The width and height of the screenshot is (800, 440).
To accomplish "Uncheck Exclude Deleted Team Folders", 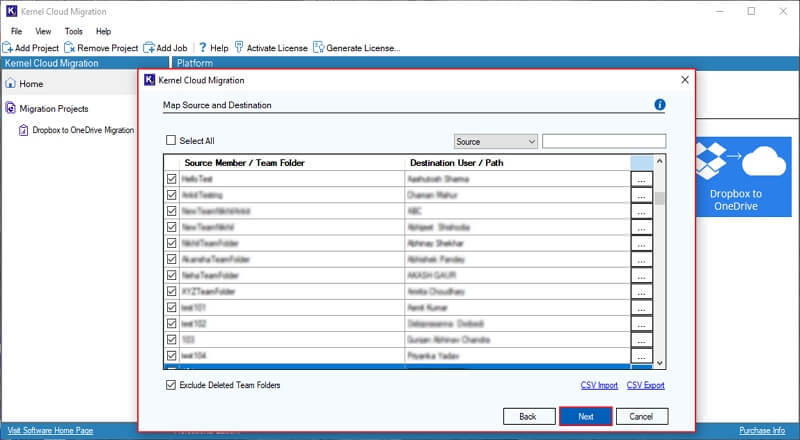I will [171, 385].
